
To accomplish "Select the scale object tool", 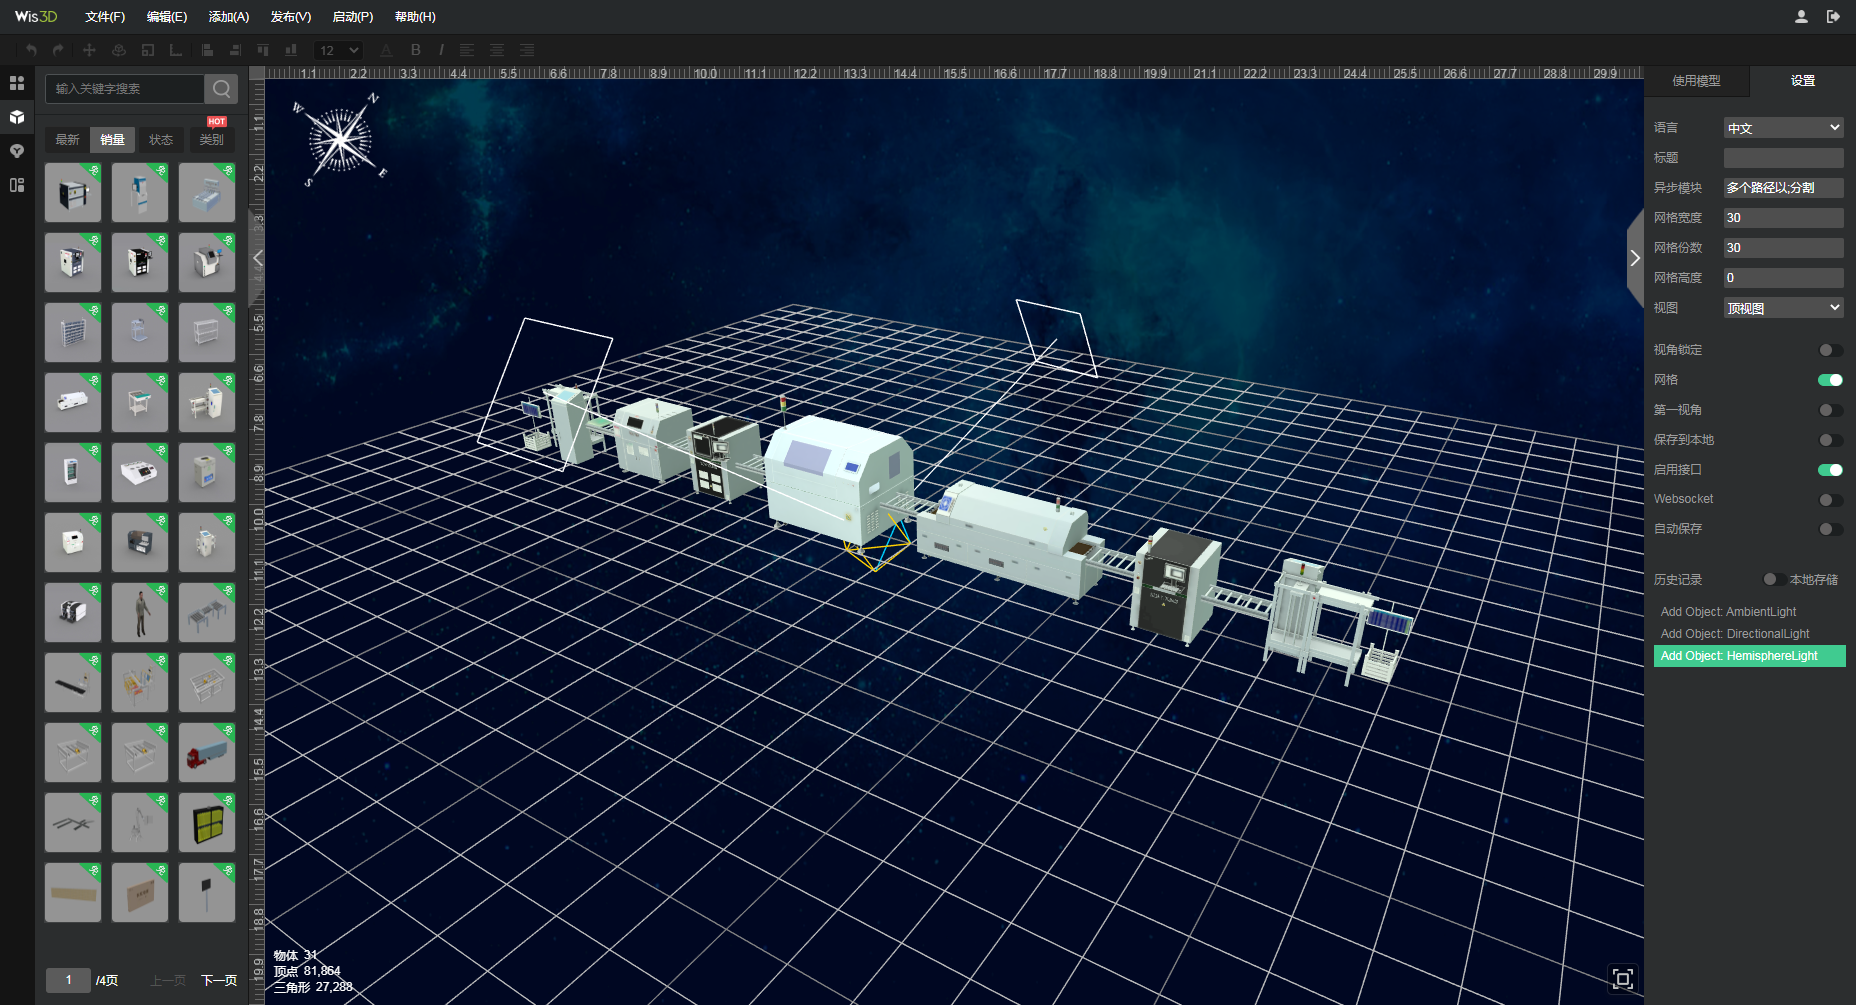I will (148, 50).
